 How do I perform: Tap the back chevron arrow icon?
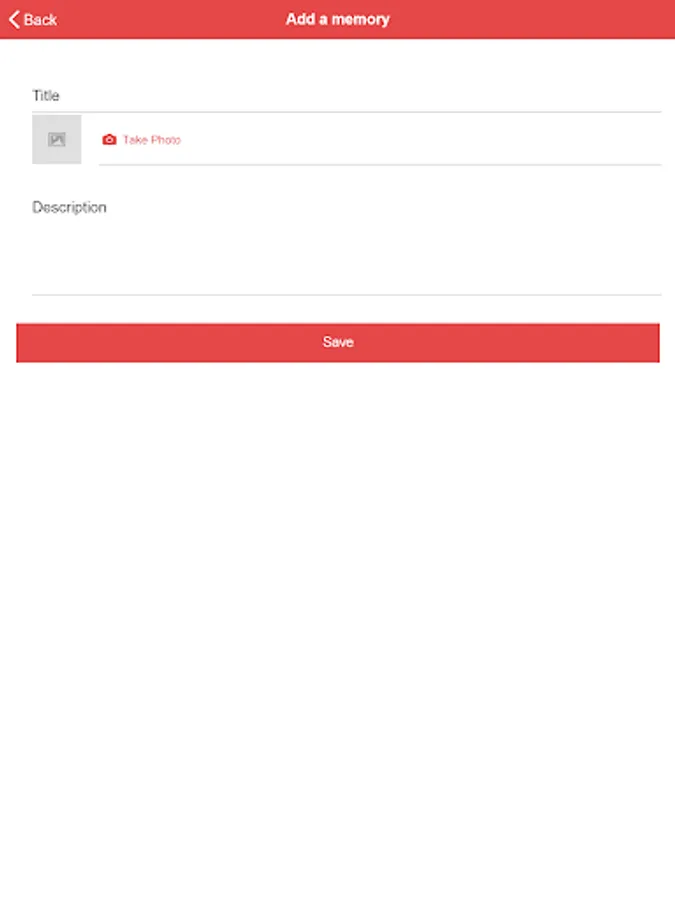point(14,20)
